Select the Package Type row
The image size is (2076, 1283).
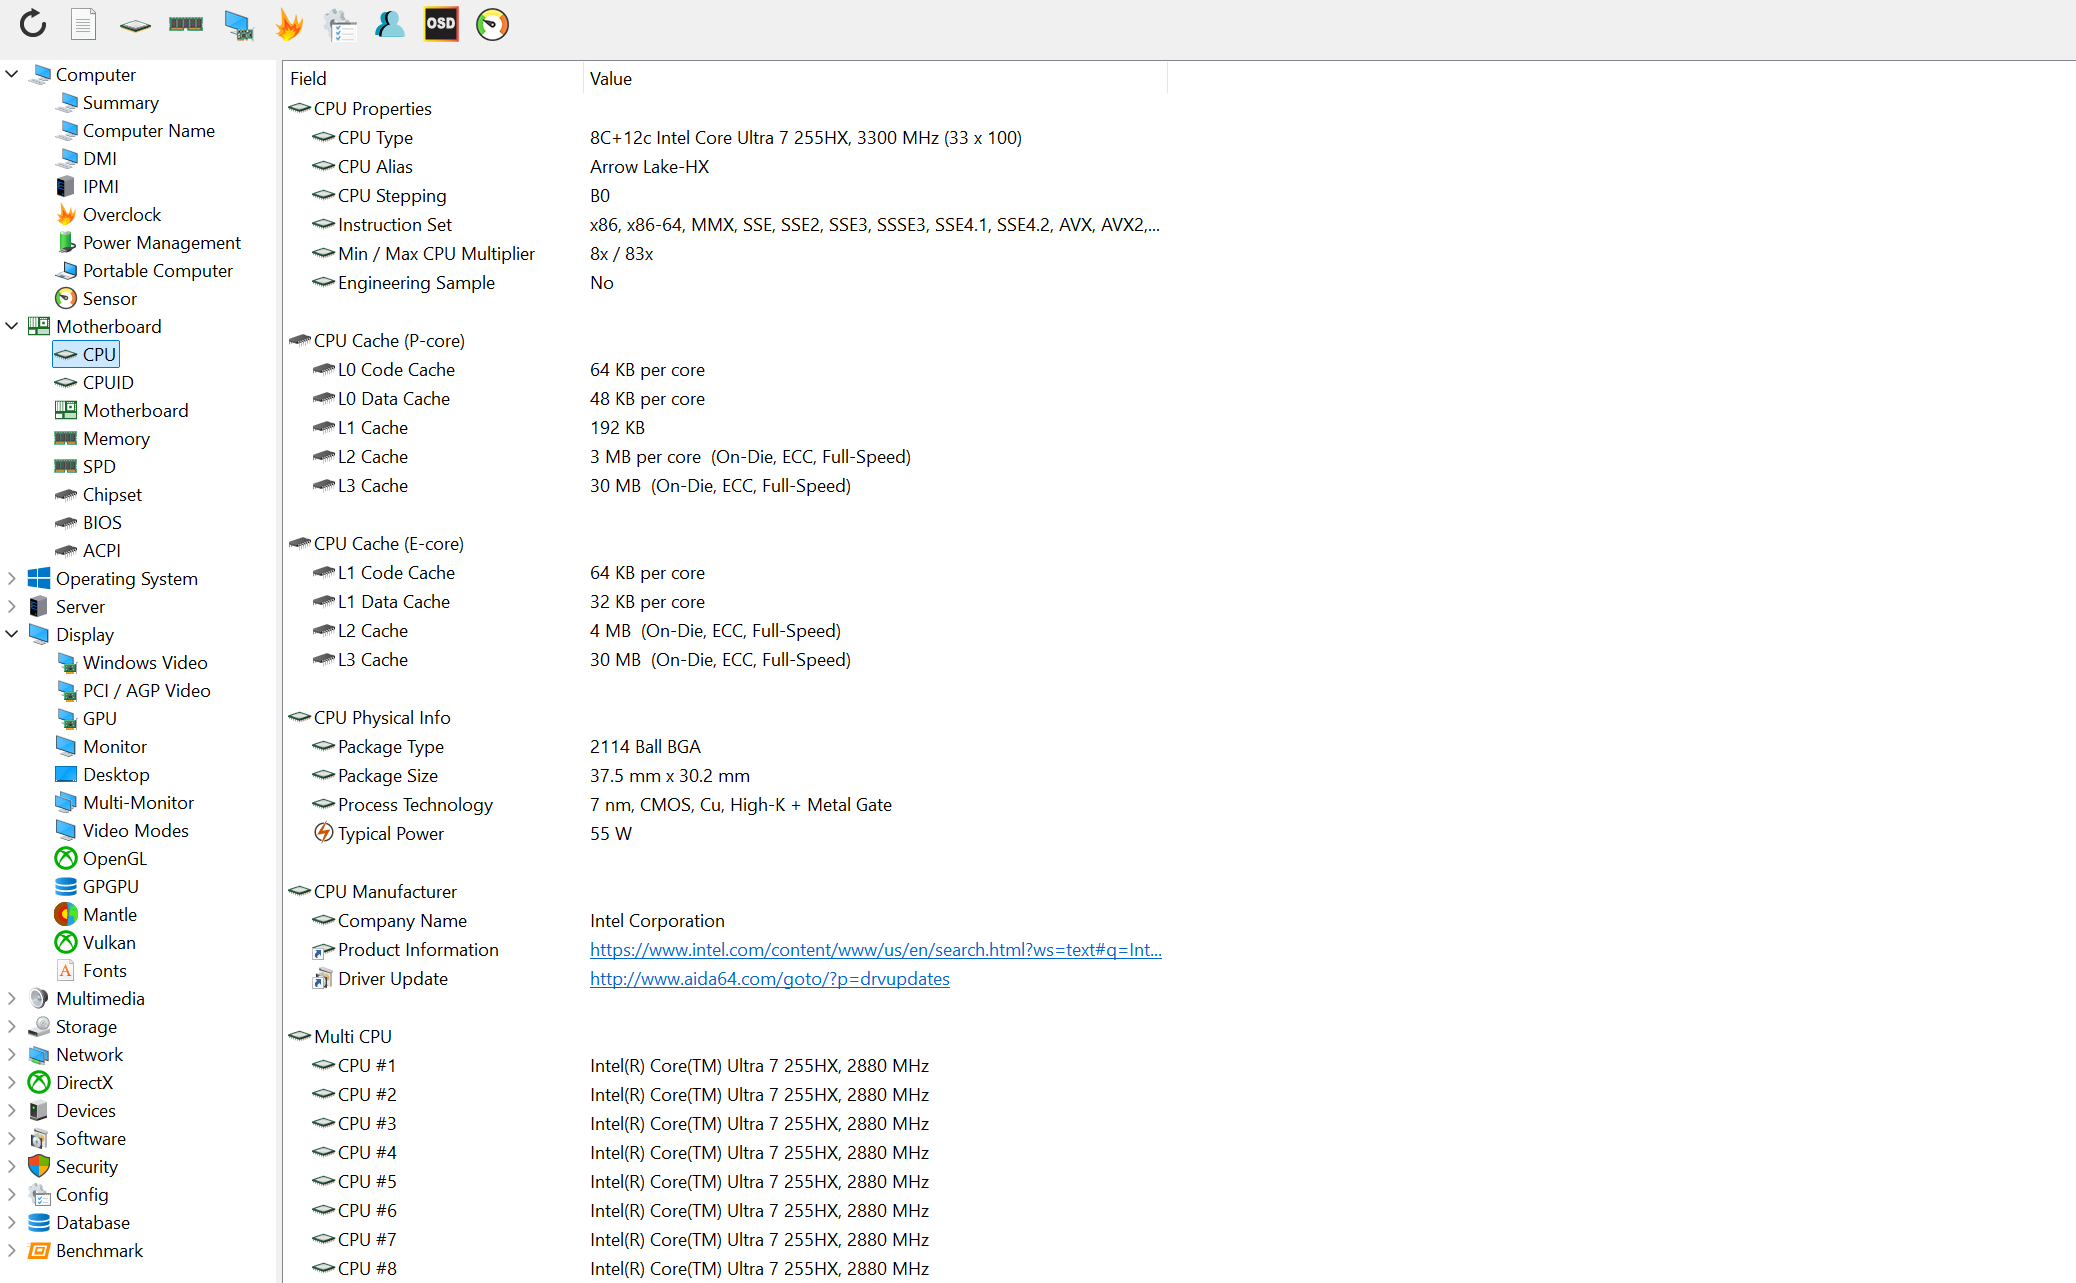coord(726,746)
